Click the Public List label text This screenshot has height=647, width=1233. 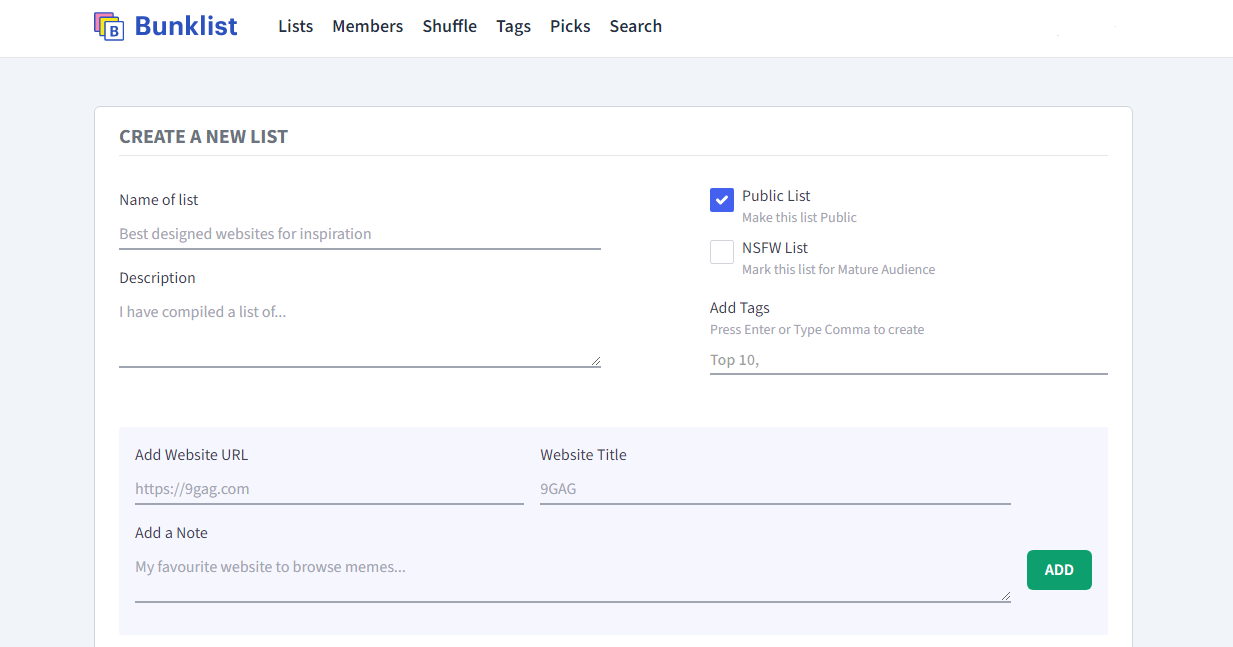[x=776, y=196]
